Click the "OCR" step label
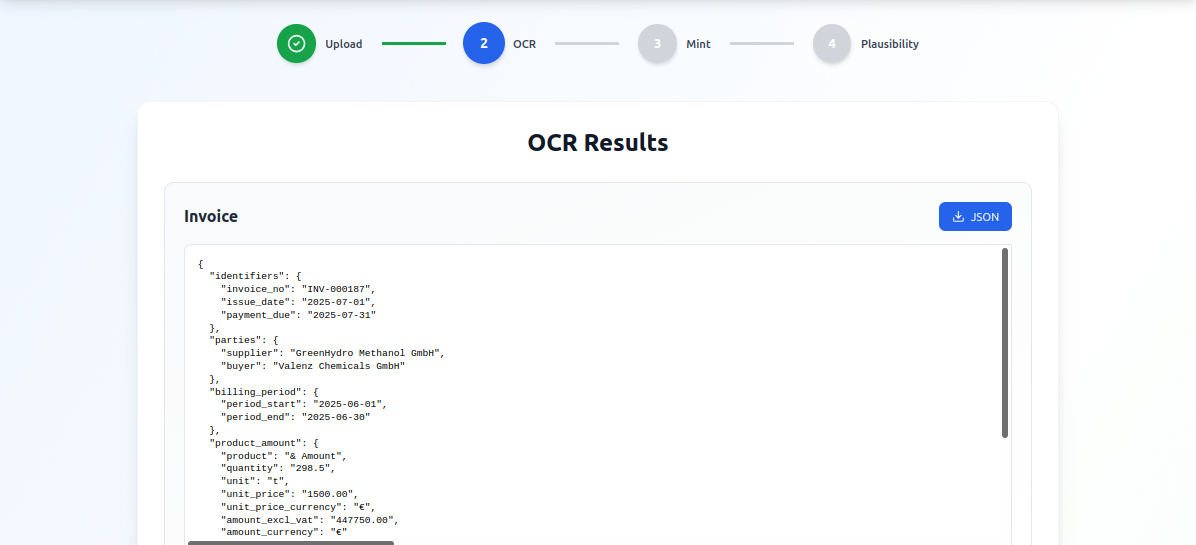This screenshot has width=1196, height=545. pos(524,44)
